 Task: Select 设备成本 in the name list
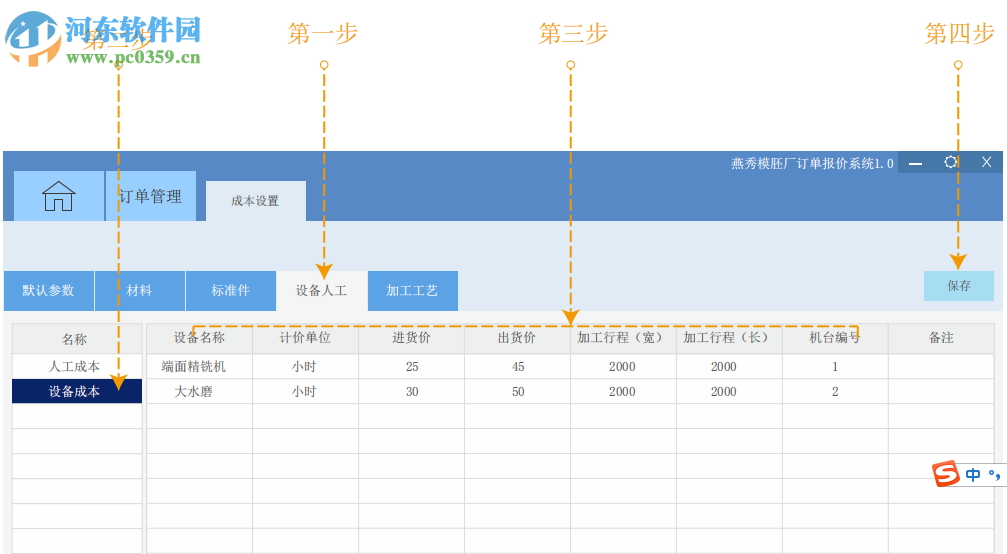click(x=77, y=391)
